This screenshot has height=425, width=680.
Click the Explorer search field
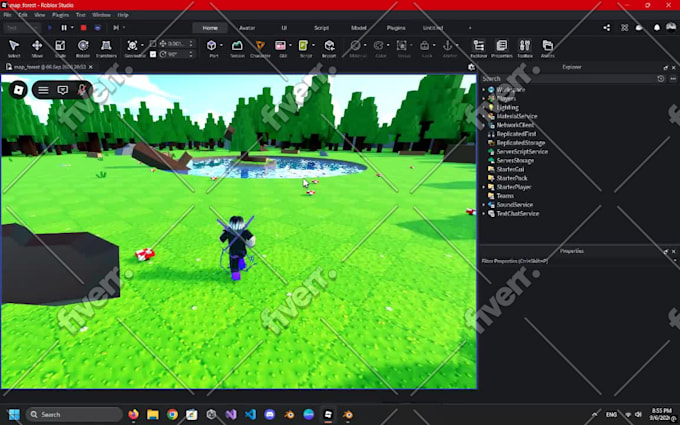pyautogui.click(x=569, y=78)
